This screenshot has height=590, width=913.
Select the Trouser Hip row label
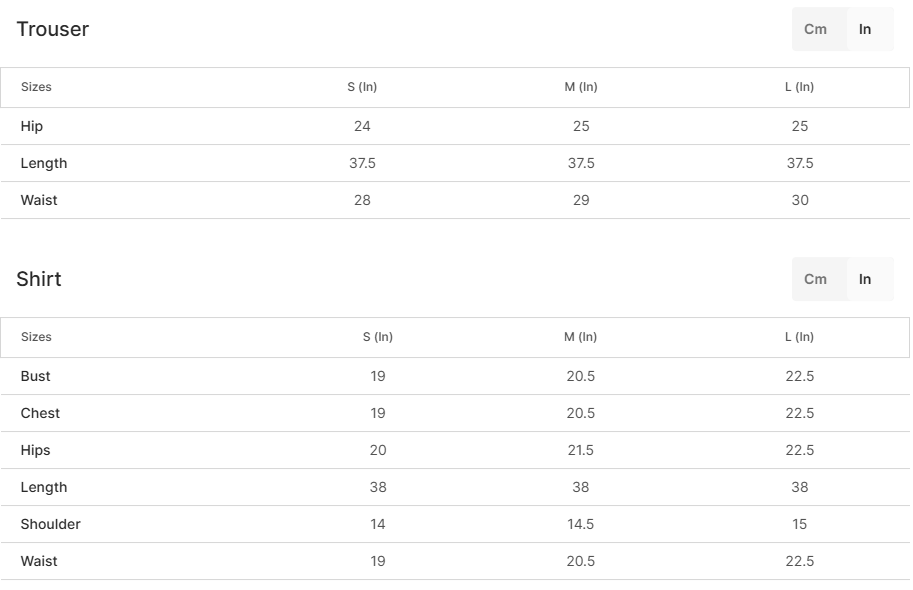pos(32,126)
